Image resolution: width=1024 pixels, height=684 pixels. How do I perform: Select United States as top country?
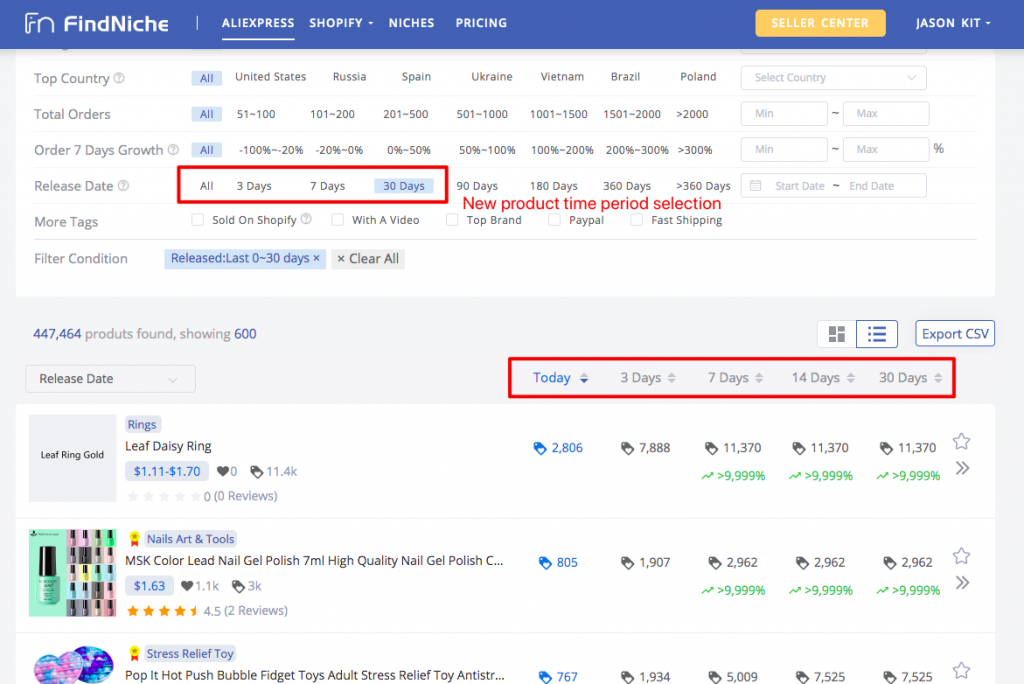(x=270, y=76)
